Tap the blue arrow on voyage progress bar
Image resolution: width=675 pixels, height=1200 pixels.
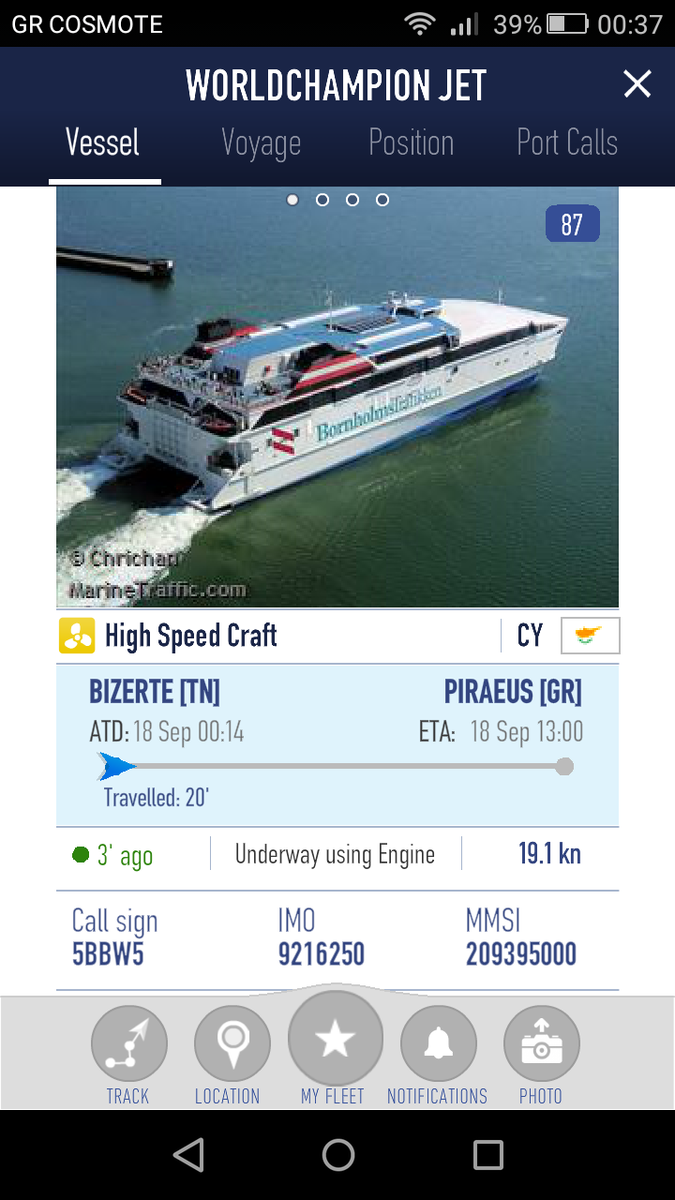click(116, 767)
